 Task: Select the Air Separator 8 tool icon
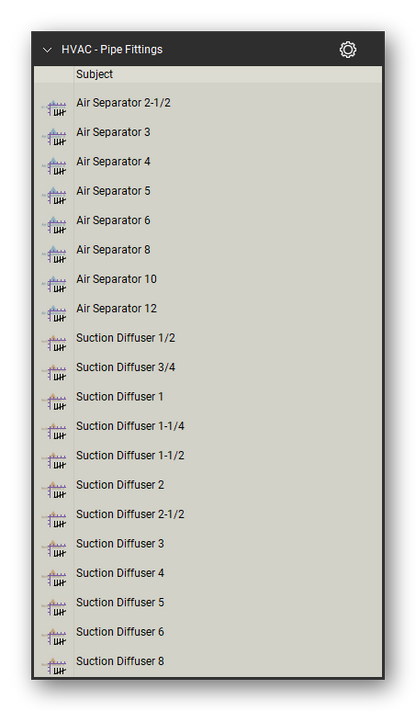click(x=54, y=255)
